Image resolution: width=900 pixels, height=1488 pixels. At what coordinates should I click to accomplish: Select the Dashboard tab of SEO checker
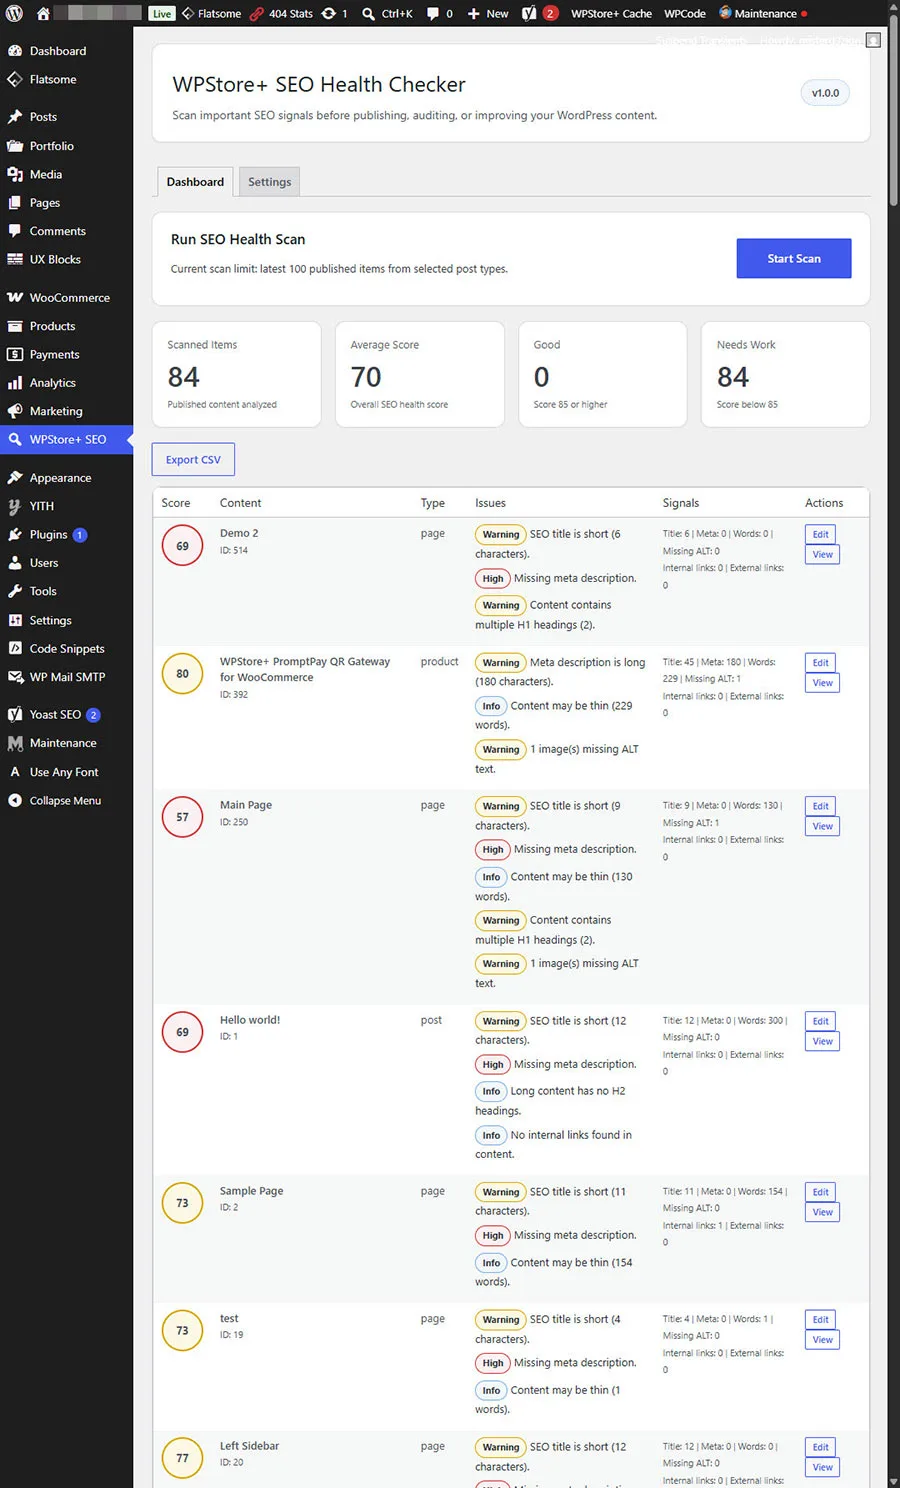195,182
